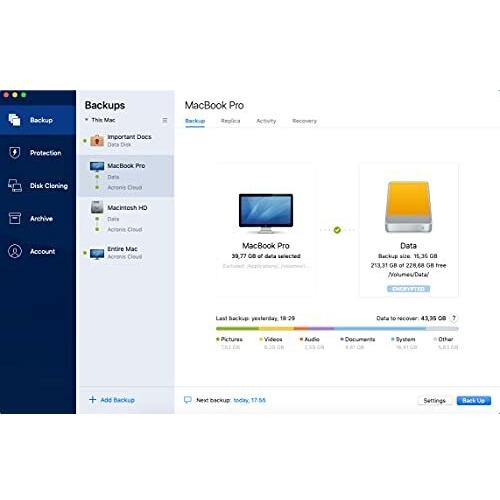Click the next backup schedule link
This screenshot has height=500, width=500.
coord(249,400)
